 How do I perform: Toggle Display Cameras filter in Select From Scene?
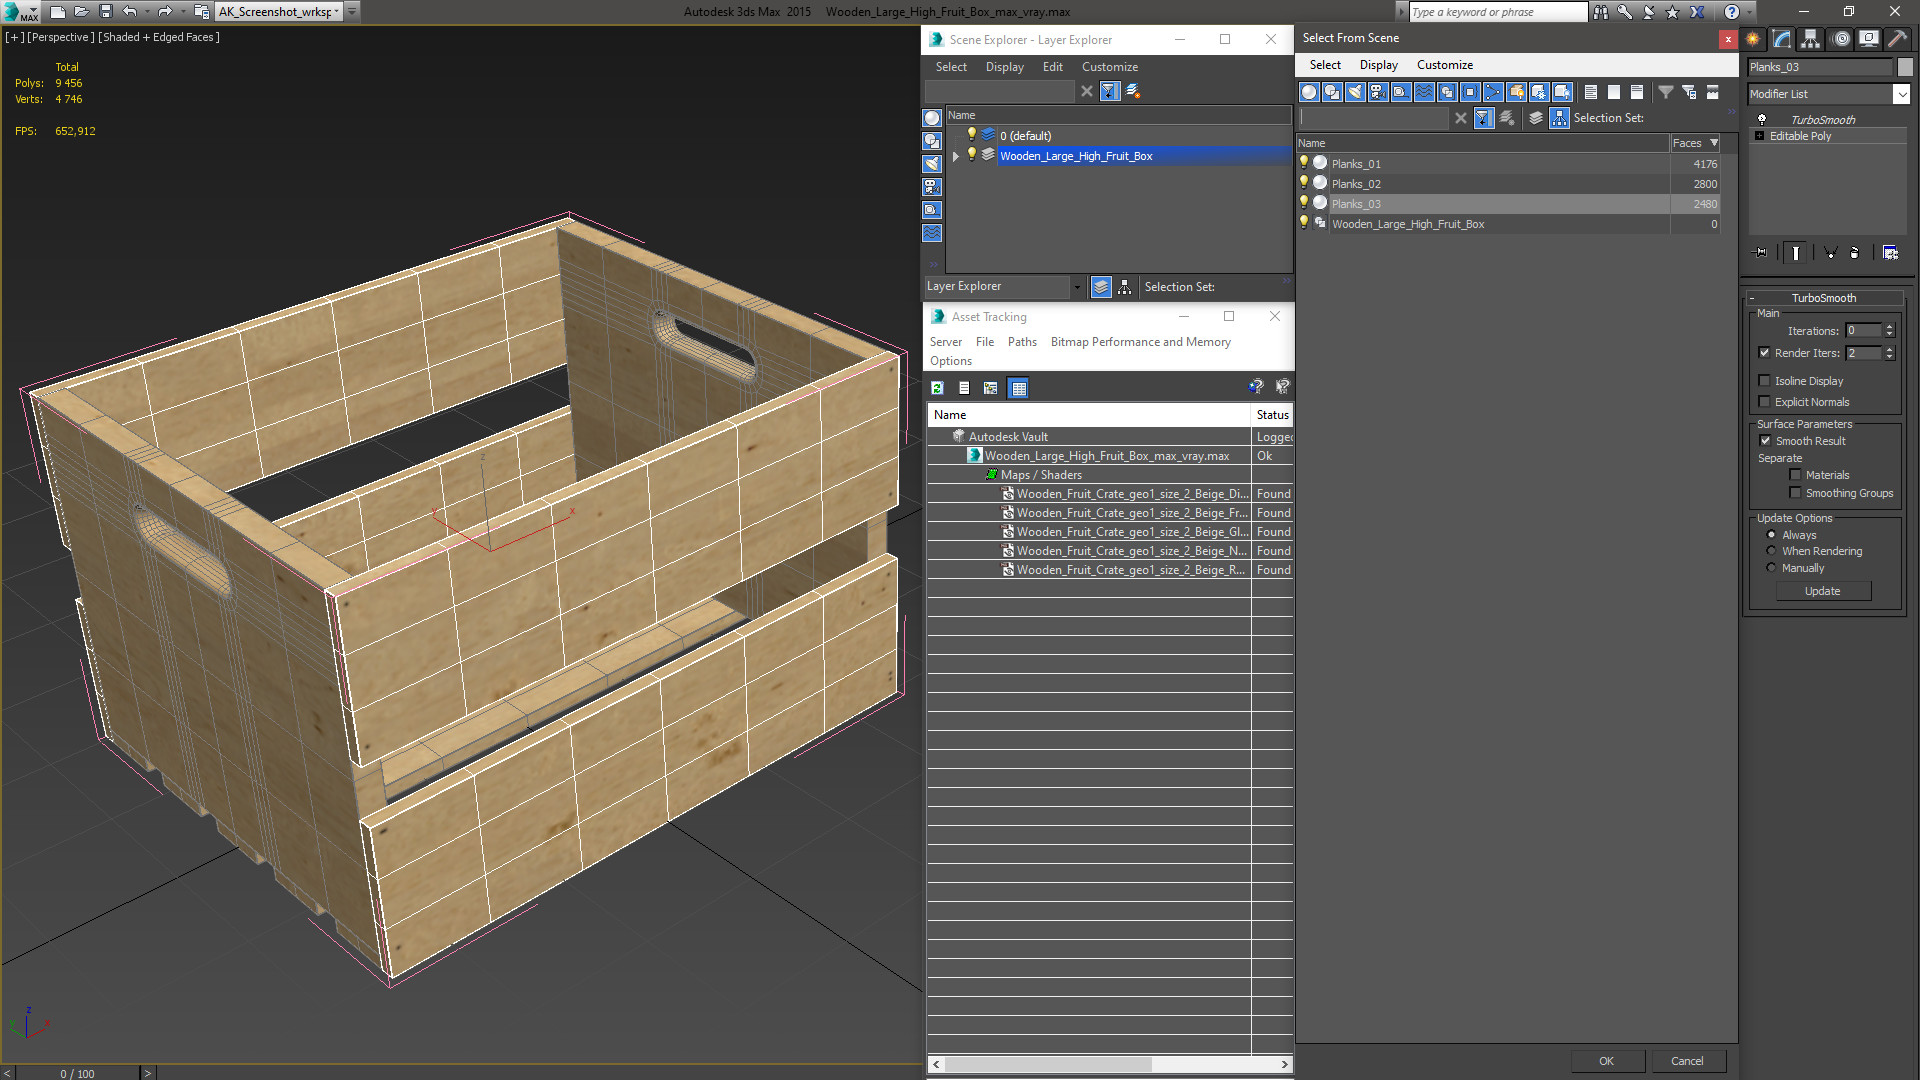(x=1378, y=92)
